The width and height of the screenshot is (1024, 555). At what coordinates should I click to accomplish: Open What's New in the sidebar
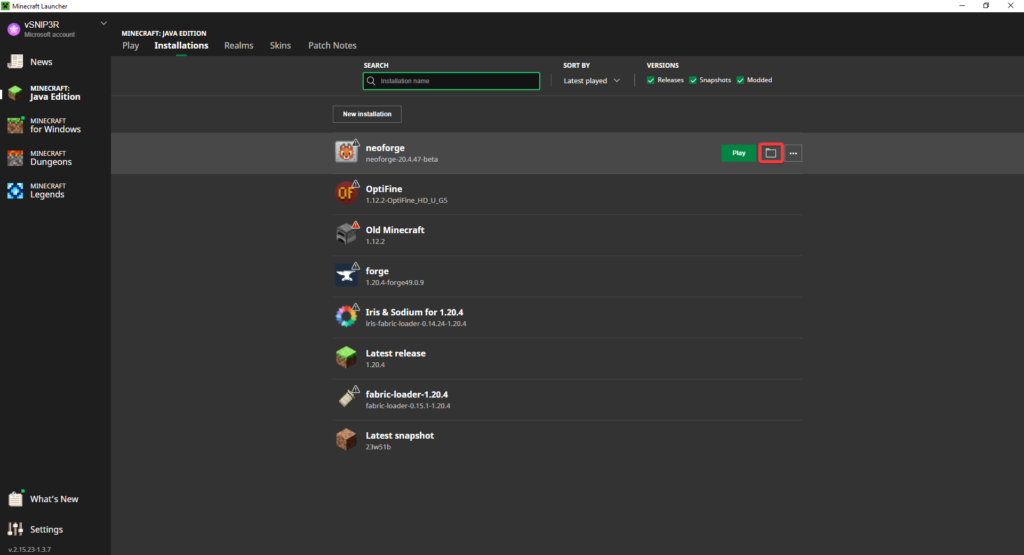coord(54,499)
